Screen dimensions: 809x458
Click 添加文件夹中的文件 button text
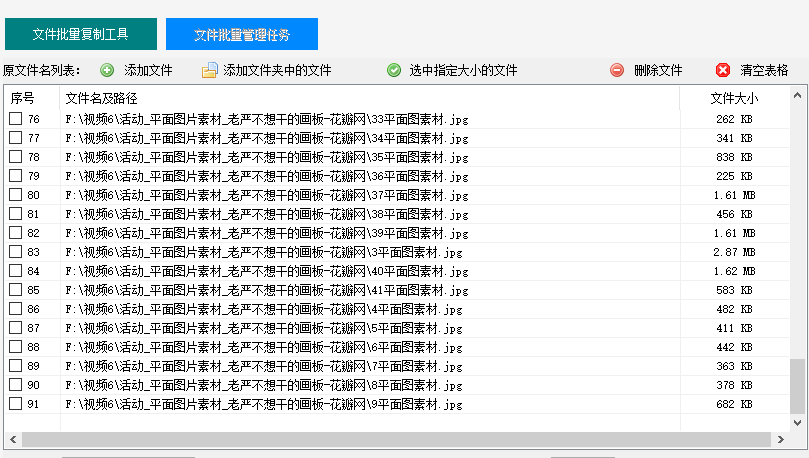pos(277,70)
